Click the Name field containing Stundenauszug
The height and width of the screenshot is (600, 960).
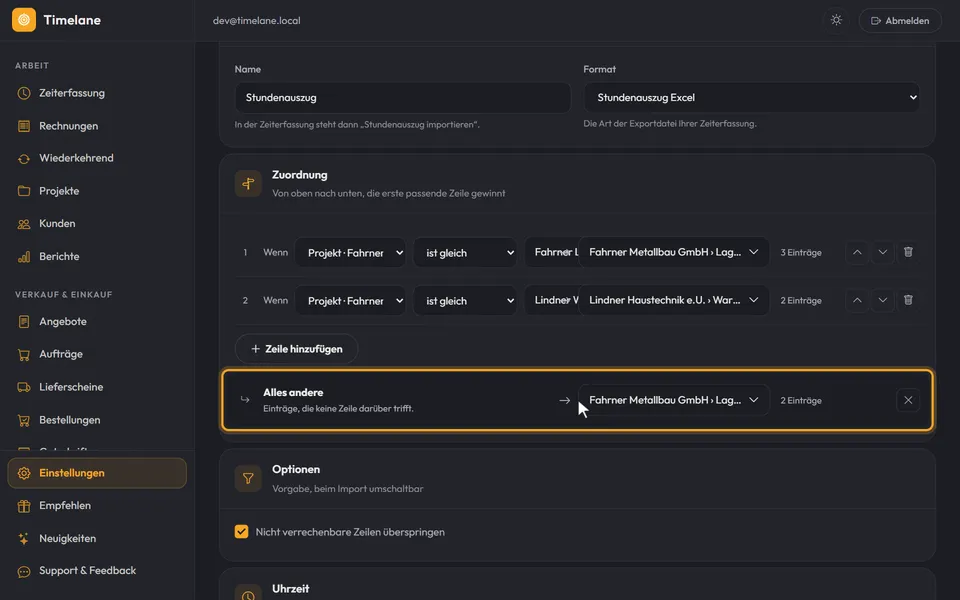pos(403,97)
